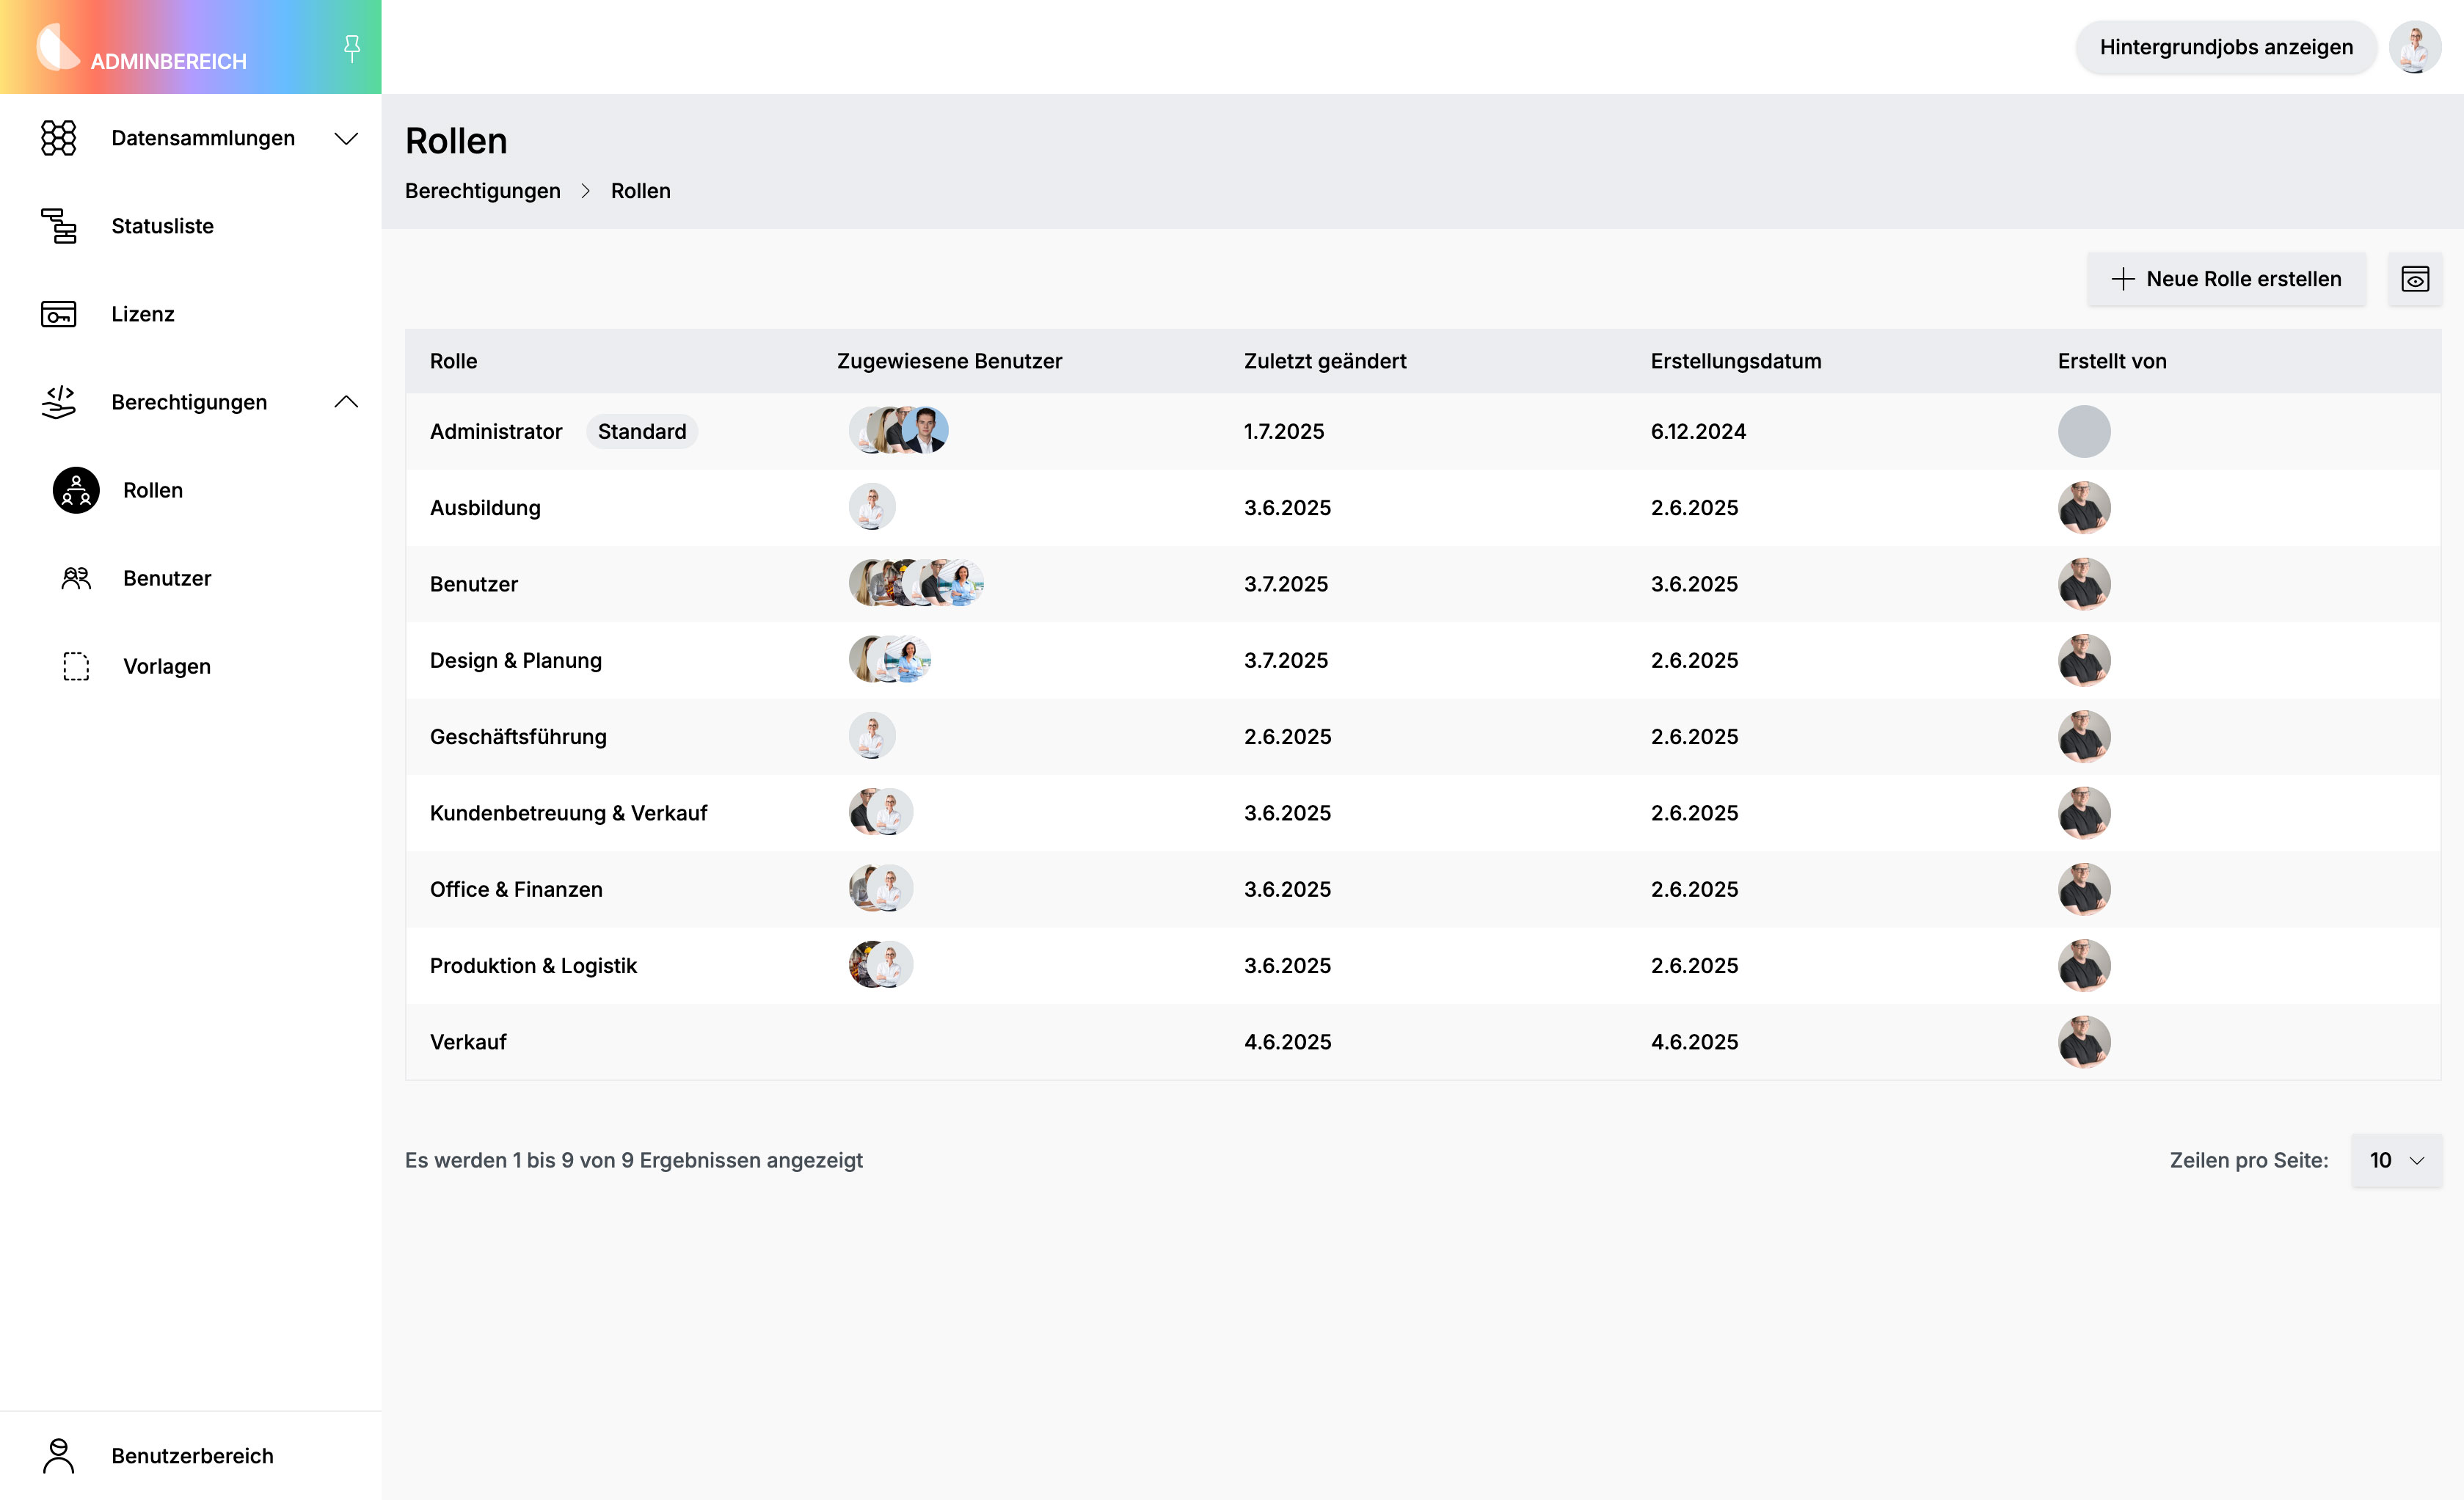Click the creator avatar in Geschäftsführung row
Image resolution: width=2464 pixels, height=1500 pixels.
(2084, 737)
